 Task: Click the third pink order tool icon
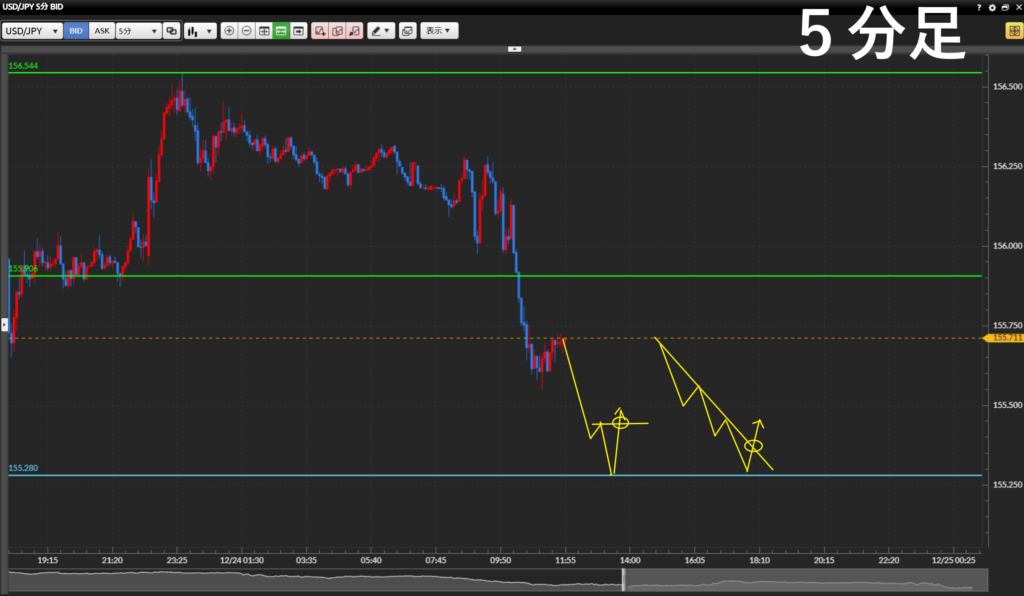[354, 31]
